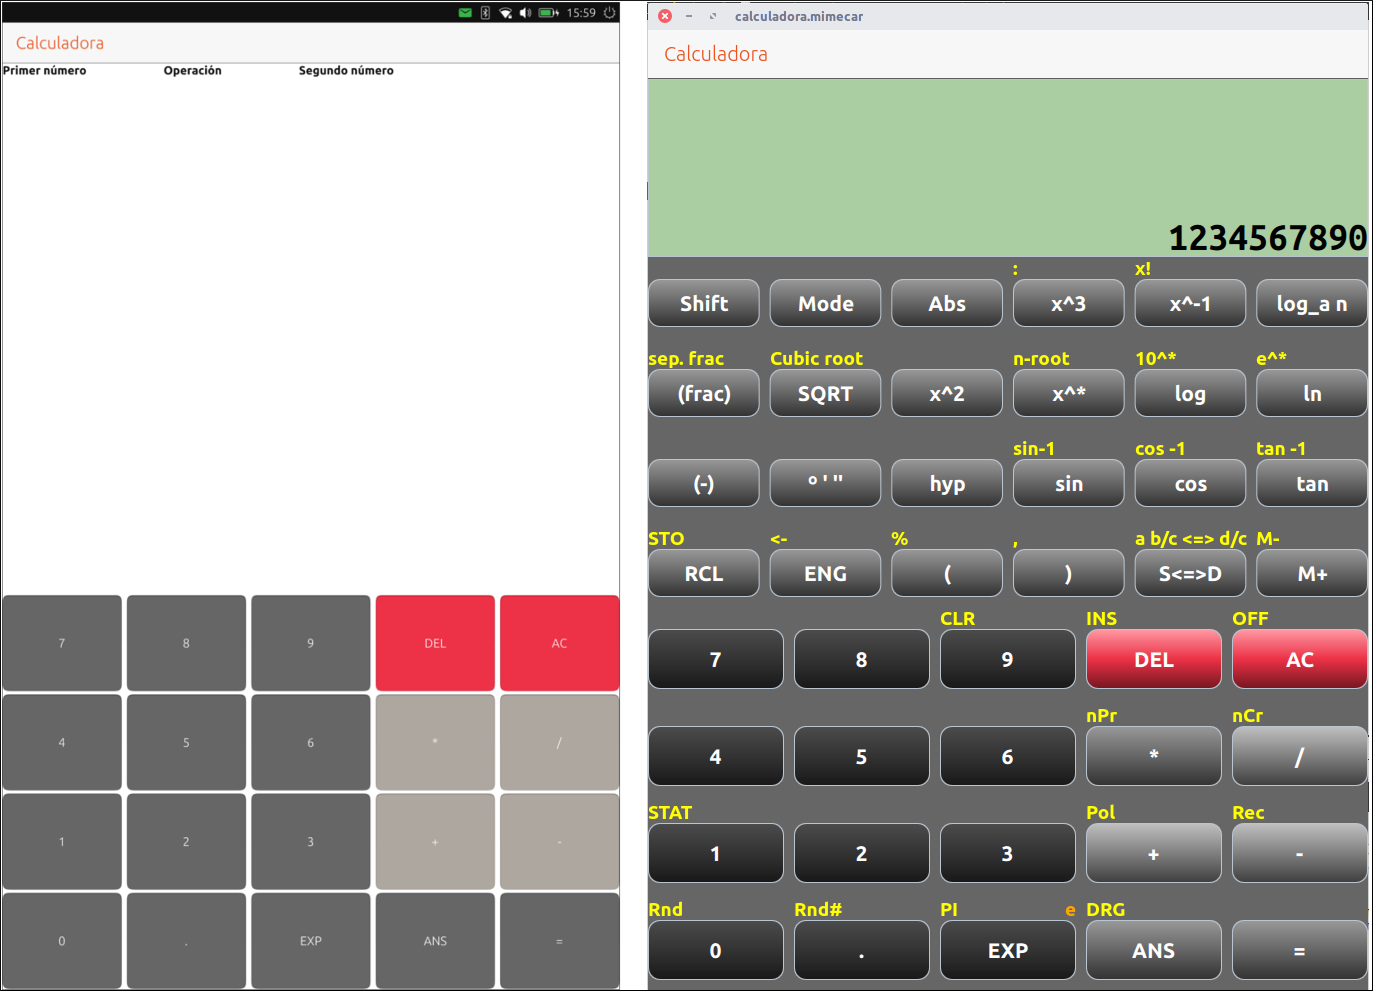Viewport: 1373px width, 991px height.
Task: Click the tan button
Action: pyautogui.click(x=1312, y=483)
